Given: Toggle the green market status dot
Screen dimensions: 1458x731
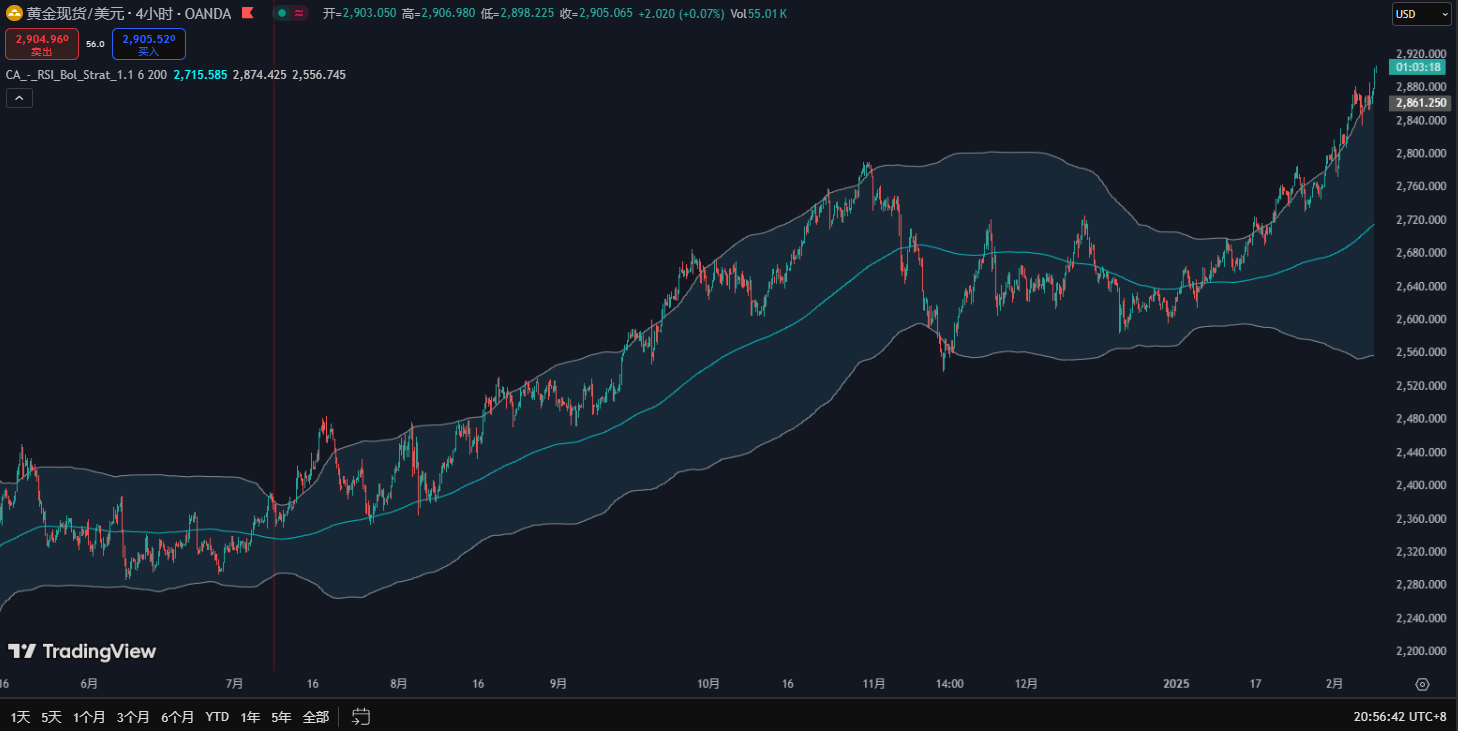Looking at the screenshot, I should point(283,13).
